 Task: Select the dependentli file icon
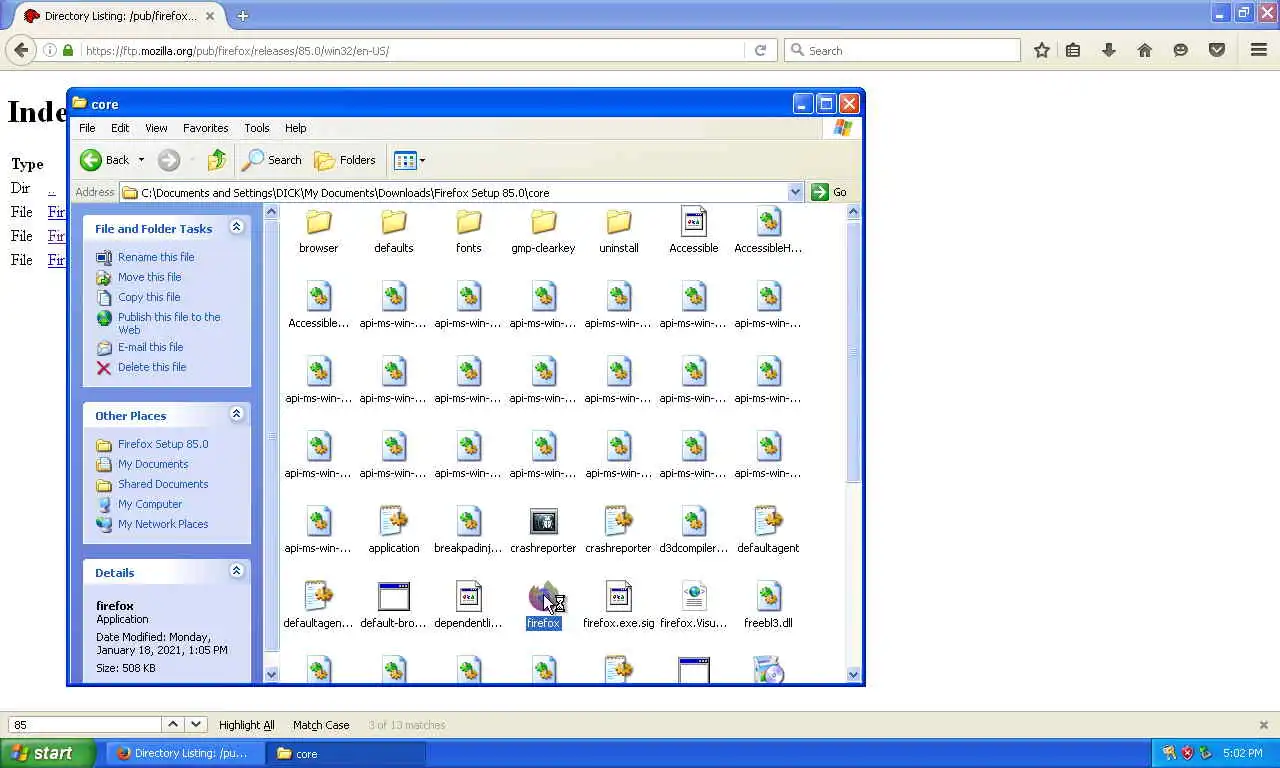468,596
